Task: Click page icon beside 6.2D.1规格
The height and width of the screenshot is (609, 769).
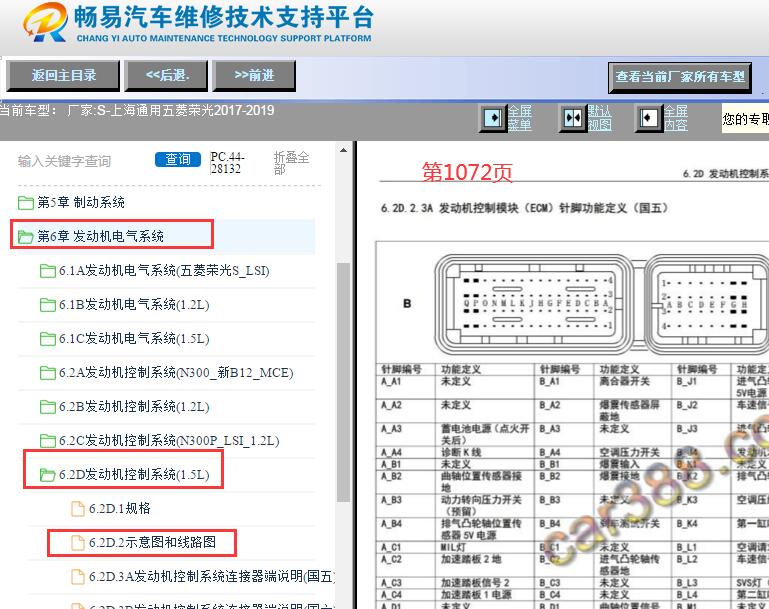Action: pyautogui.click(x=77, y=508)
